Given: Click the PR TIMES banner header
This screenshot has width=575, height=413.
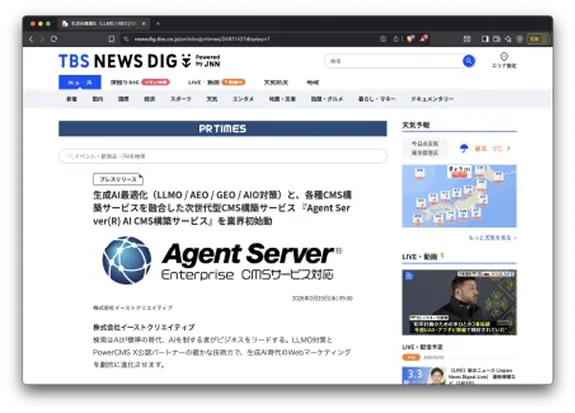Looking at the screenshot, I should pyautogui.click(x=223, y=128).
